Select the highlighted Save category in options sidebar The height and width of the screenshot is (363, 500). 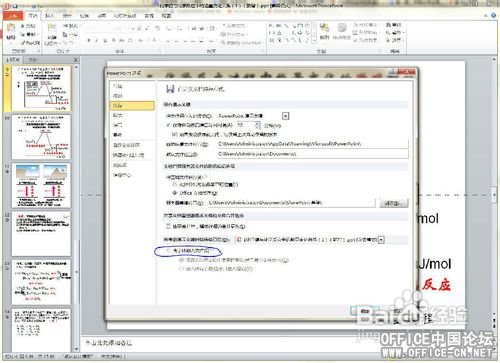coord(132,106)
